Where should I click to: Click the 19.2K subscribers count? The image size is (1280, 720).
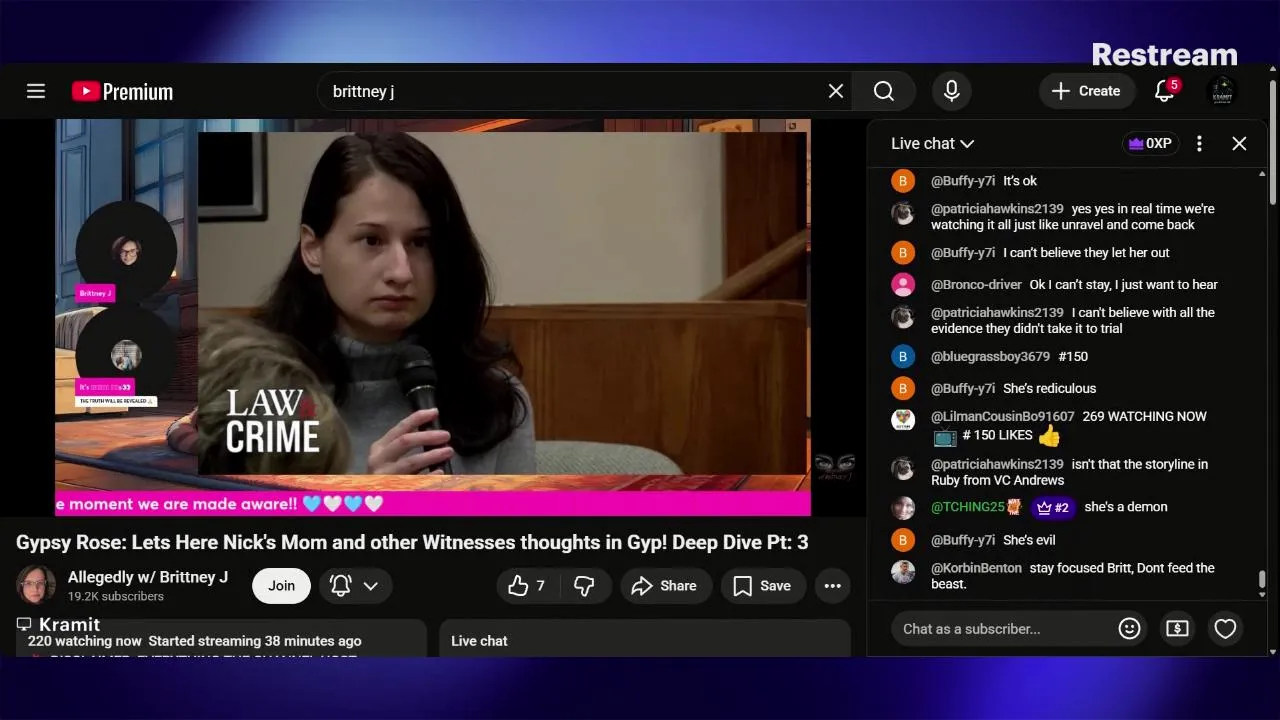click(115, 596)
